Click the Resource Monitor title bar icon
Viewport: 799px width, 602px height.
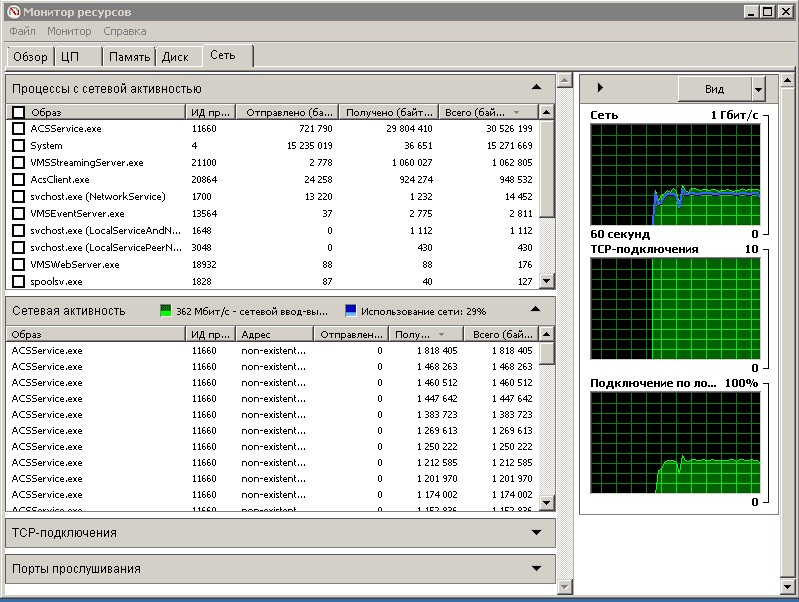(x=13, y=12)
